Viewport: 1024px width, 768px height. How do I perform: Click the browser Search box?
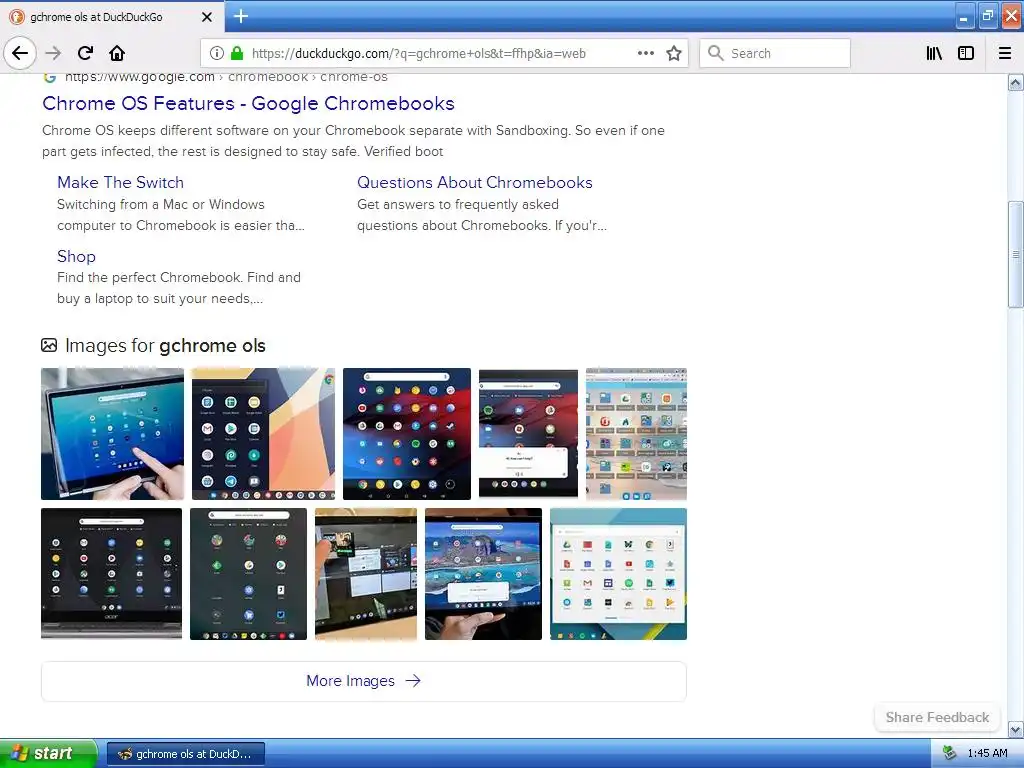click(x=775, y=53)
